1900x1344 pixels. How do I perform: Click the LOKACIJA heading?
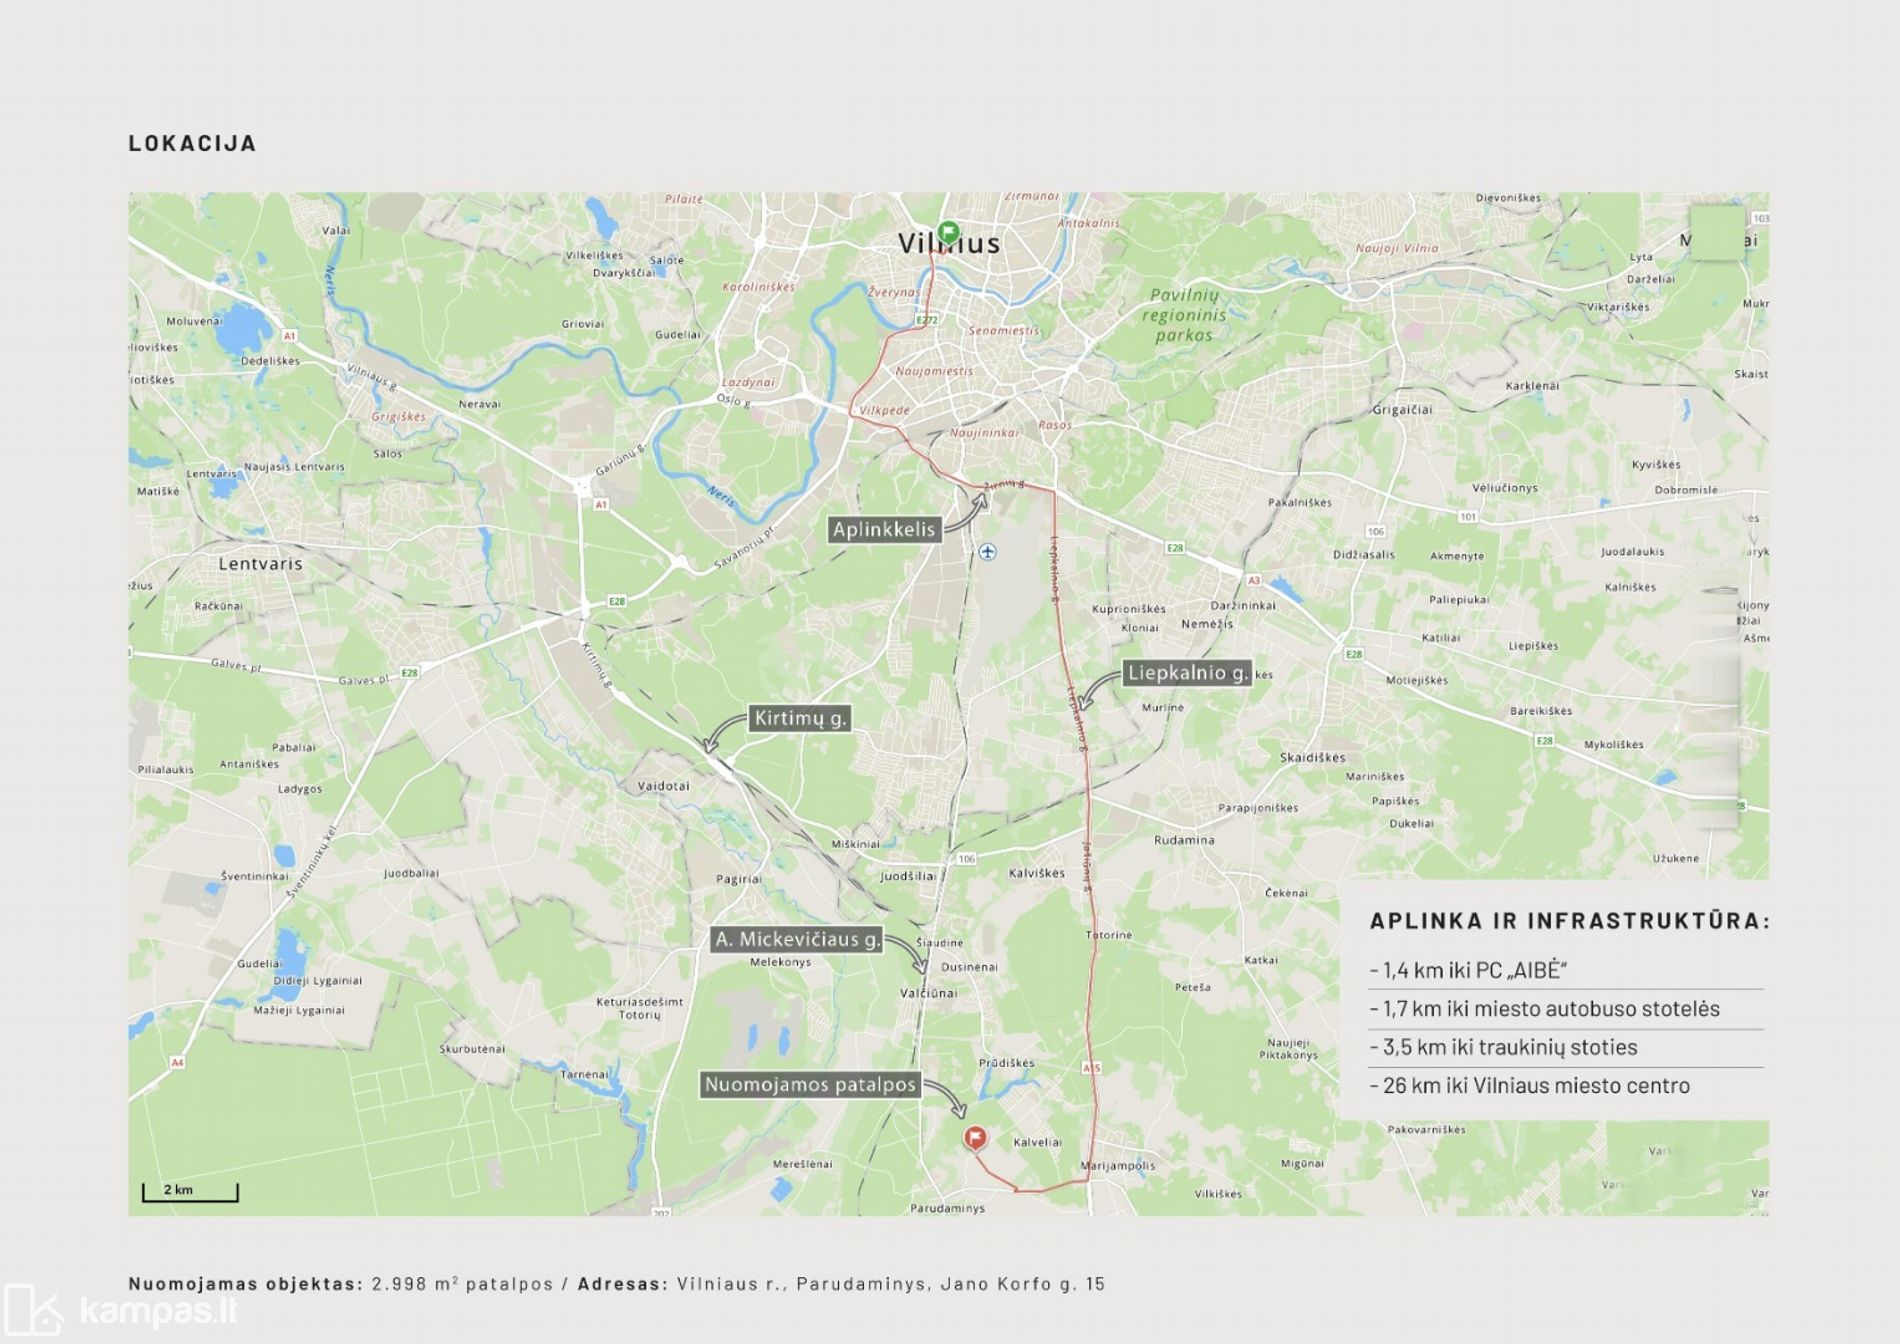(x=192, y=143)
